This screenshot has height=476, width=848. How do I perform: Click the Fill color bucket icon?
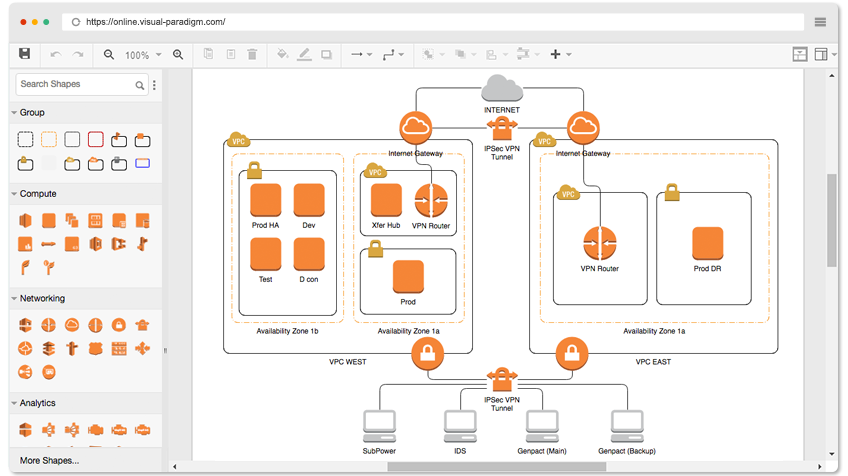[x=282, y=54]
